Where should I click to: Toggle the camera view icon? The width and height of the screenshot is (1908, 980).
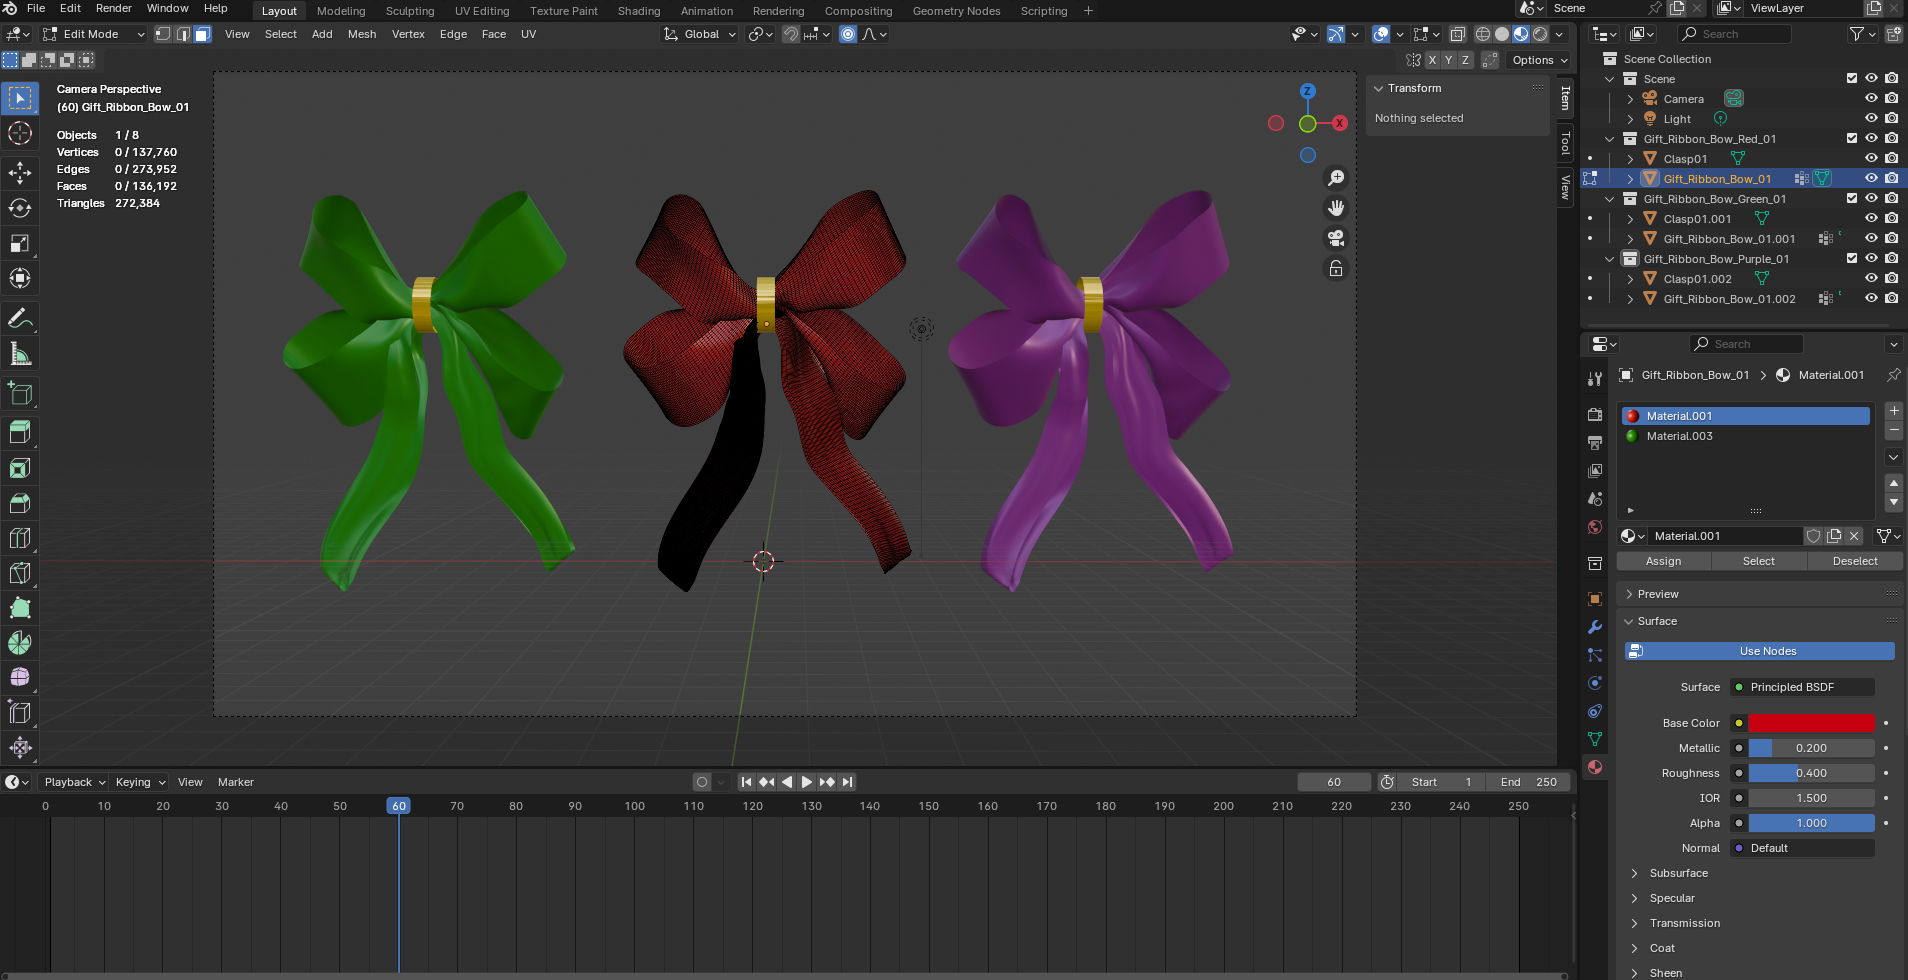pyautogui.click(x=1336, y=238)
